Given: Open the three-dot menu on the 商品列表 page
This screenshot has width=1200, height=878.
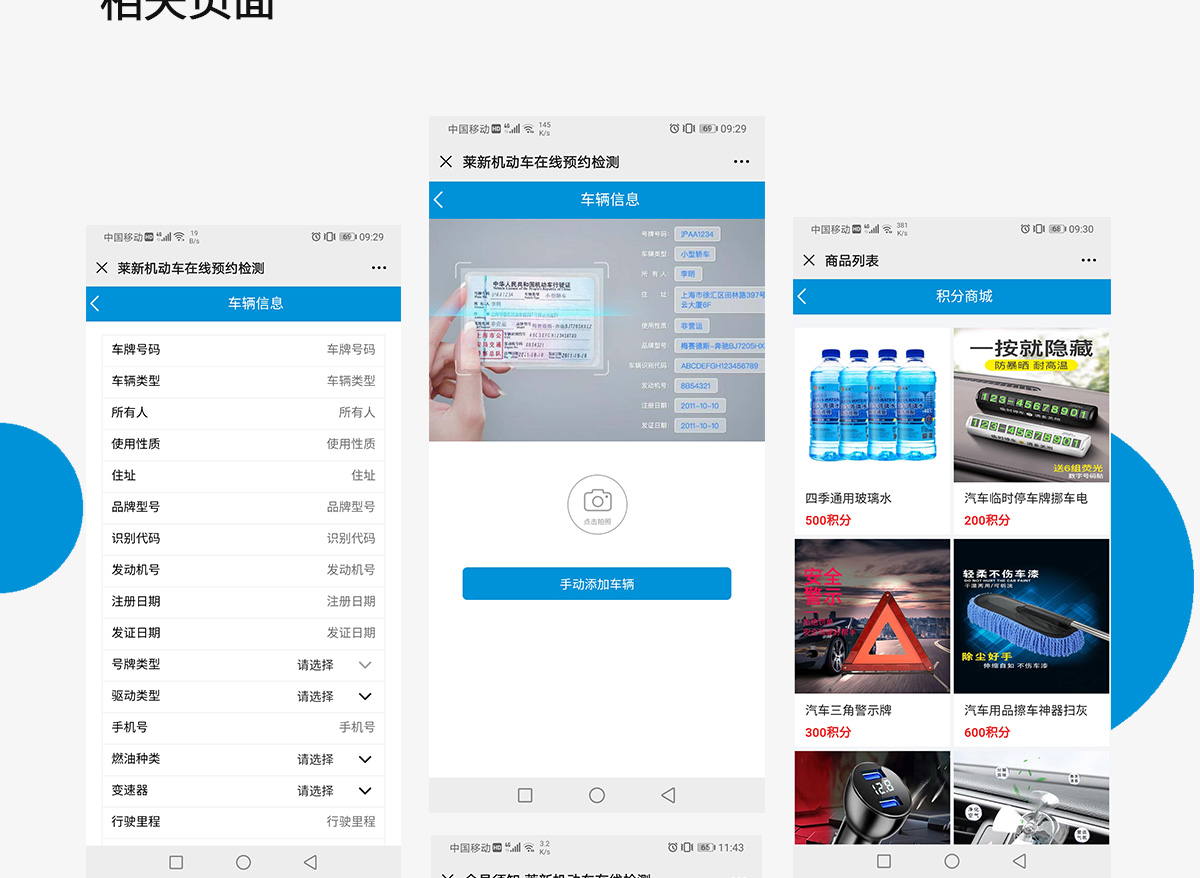Looking at the screenshot, I should point(1089,260).
